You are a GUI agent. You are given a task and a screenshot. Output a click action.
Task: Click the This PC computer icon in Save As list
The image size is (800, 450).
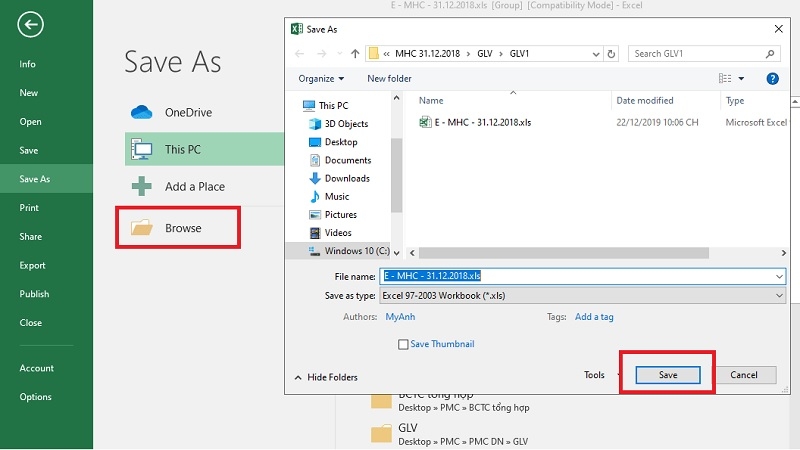141,149
